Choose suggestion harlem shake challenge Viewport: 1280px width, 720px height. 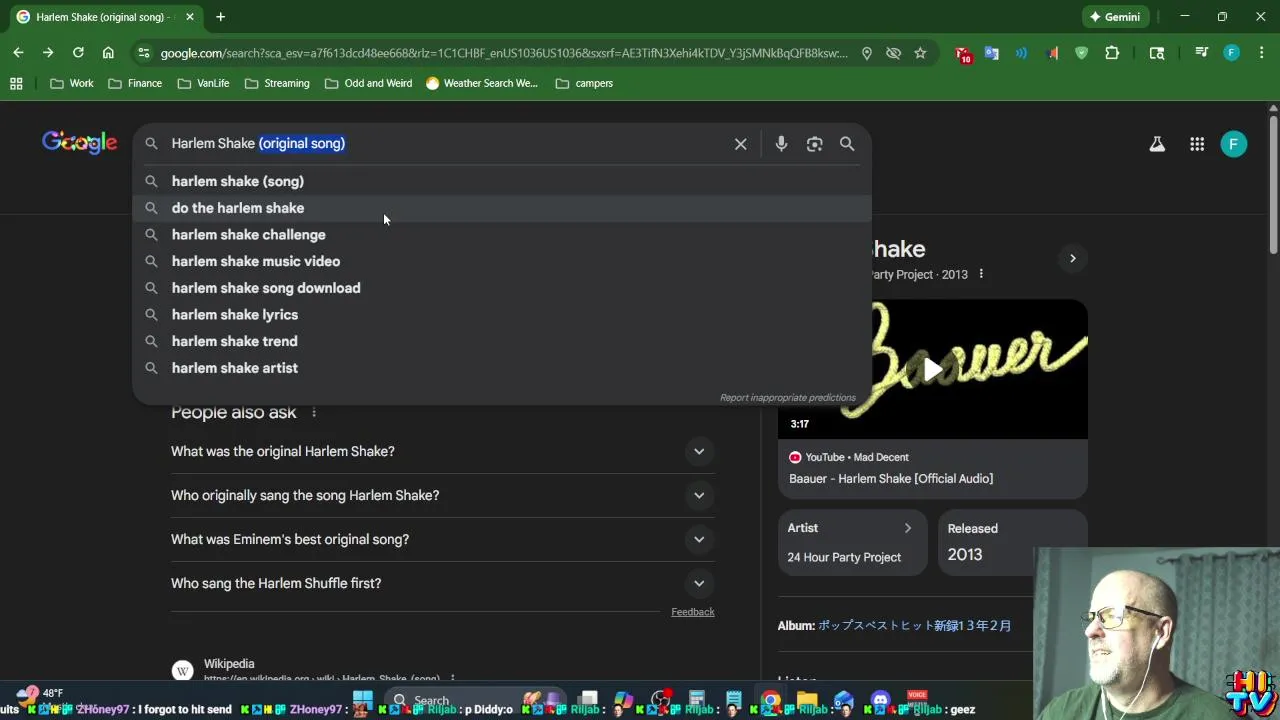[502, 234]
